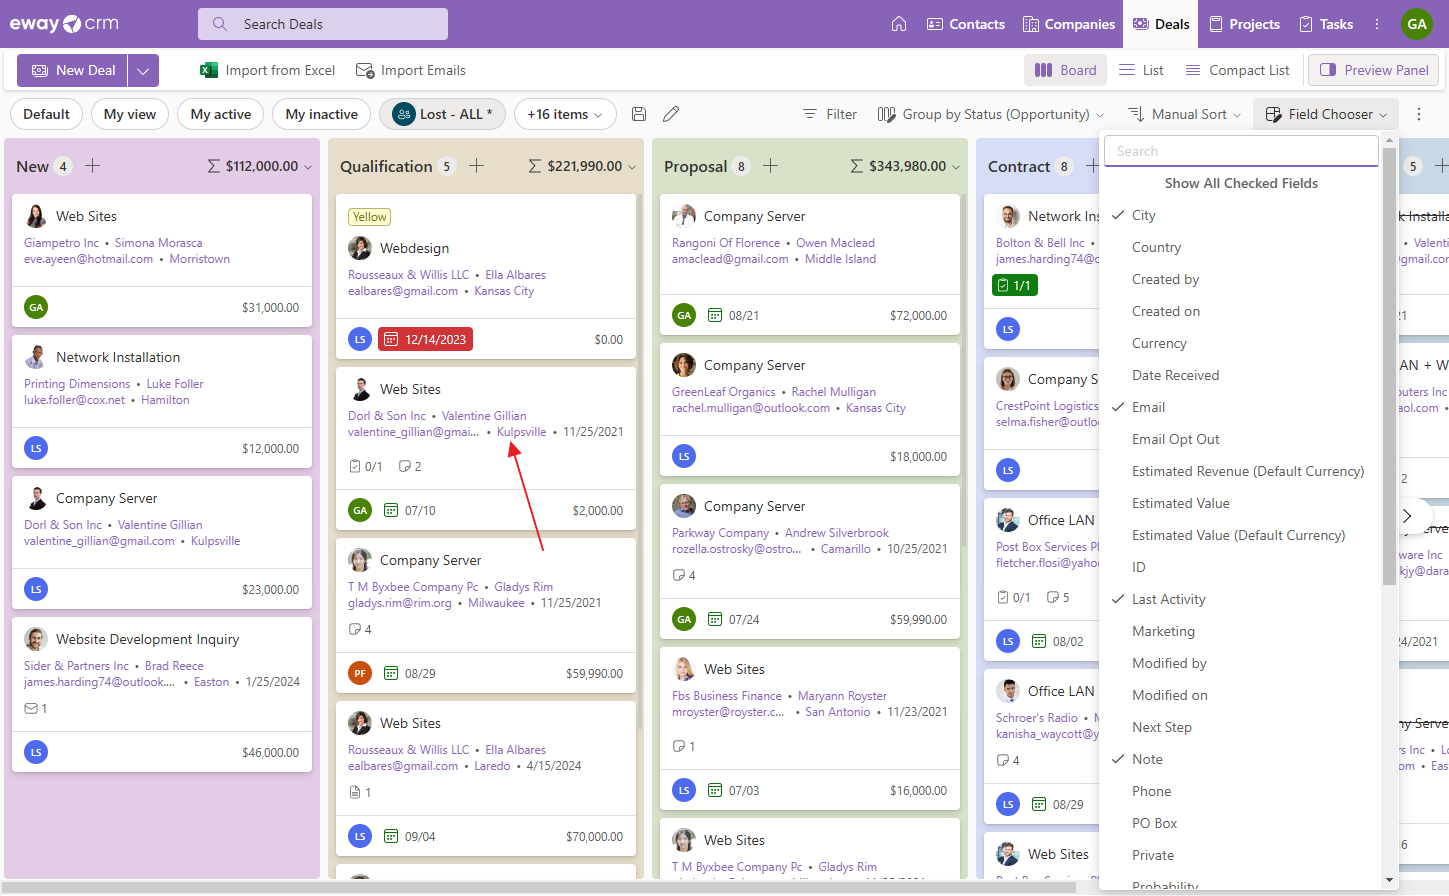Click the red 12/14/2023 due date badge

click(426, 339)
